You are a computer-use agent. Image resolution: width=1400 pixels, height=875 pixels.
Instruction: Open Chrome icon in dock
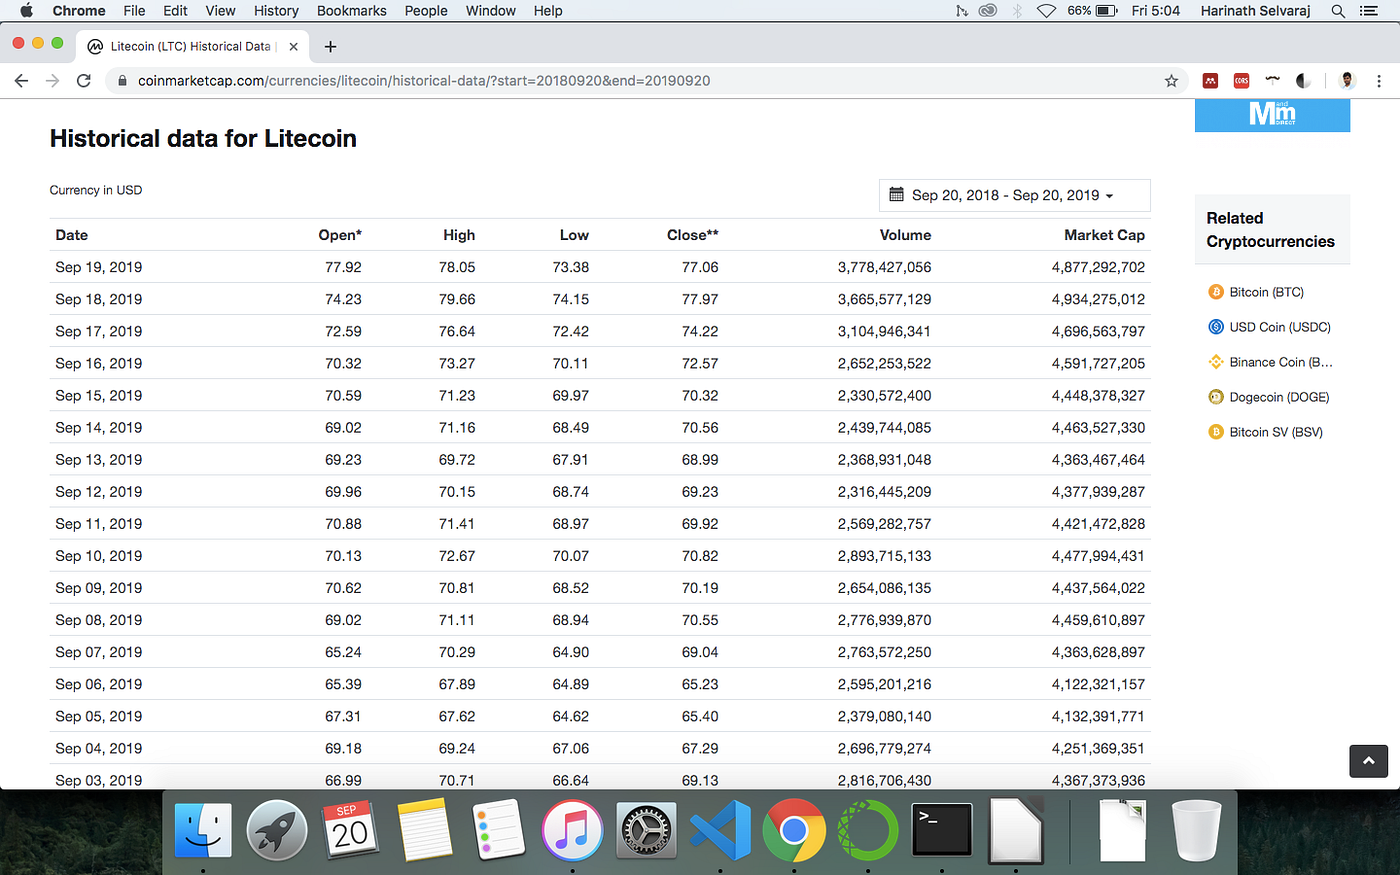(x=794, y=831)
